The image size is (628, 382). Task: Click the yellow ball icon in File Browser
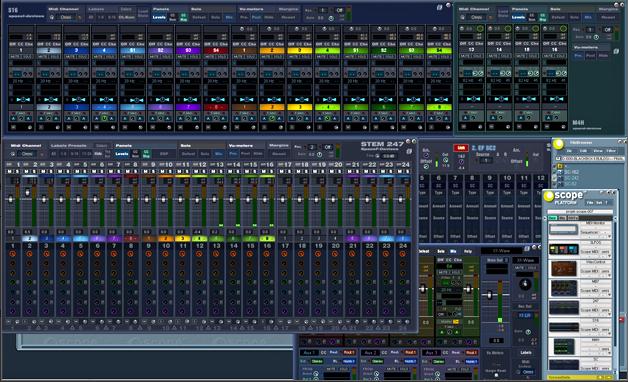[558, 144]
